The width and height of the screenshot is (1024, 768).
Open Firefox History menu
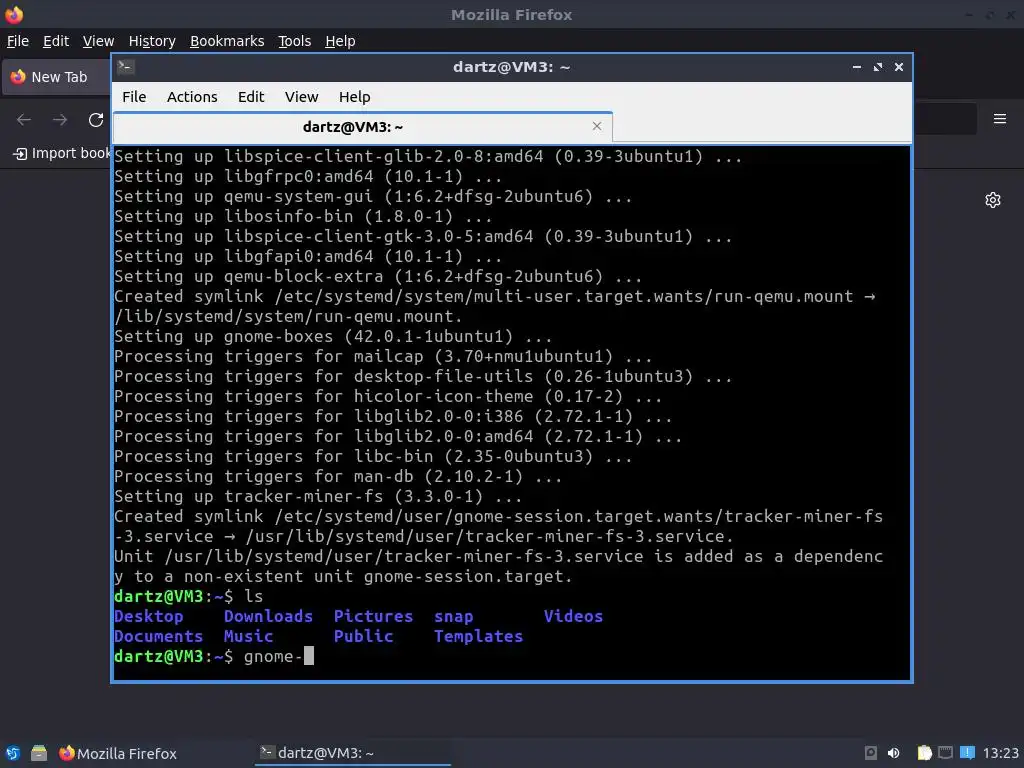pos(152,41)
